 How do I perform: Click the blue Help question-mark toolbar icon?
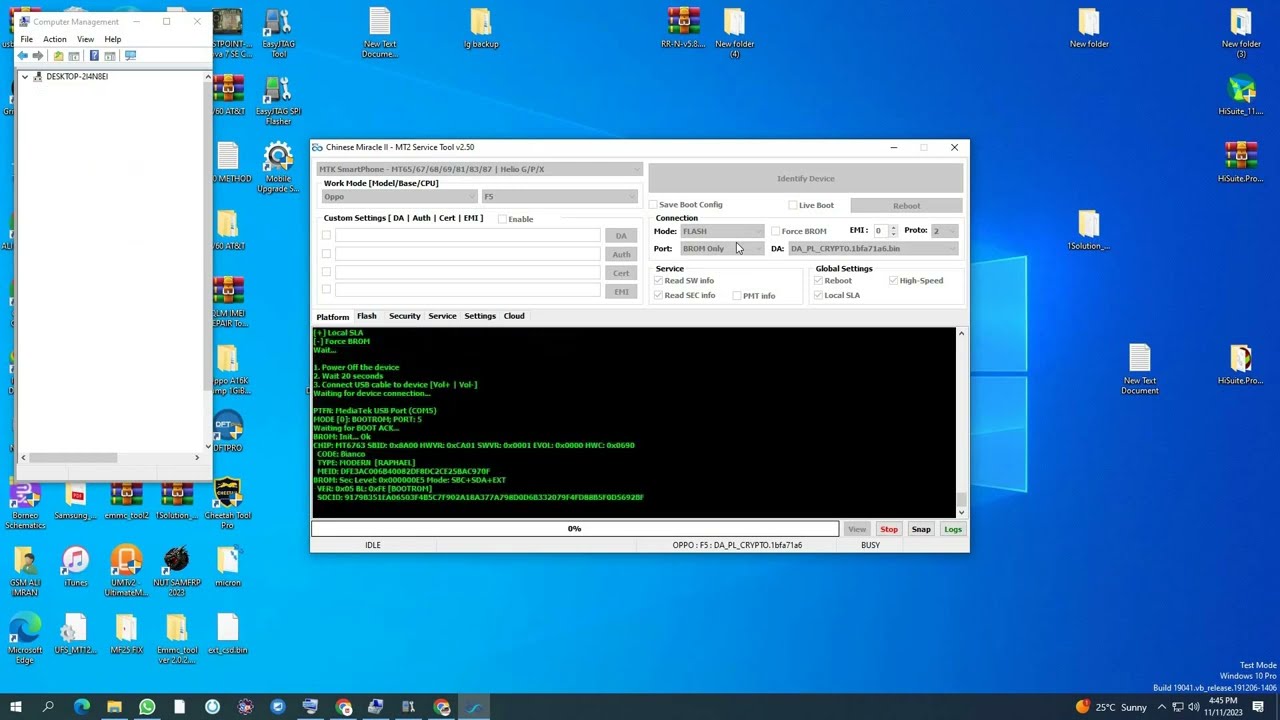94,56
